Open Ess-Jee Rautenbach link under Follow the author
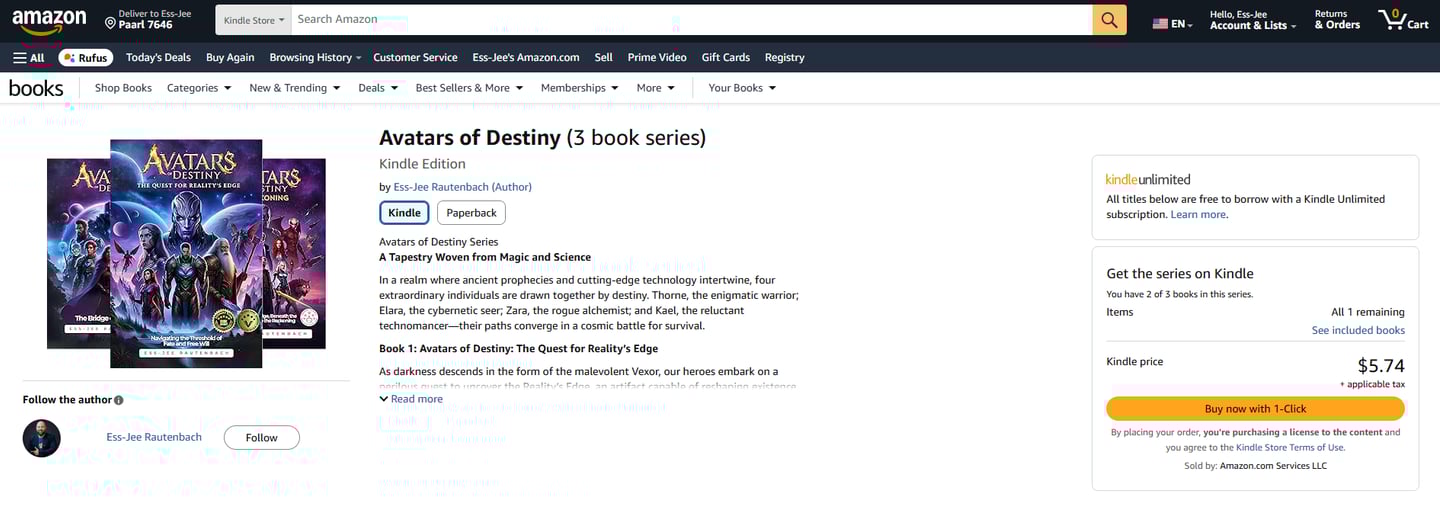 154,437
